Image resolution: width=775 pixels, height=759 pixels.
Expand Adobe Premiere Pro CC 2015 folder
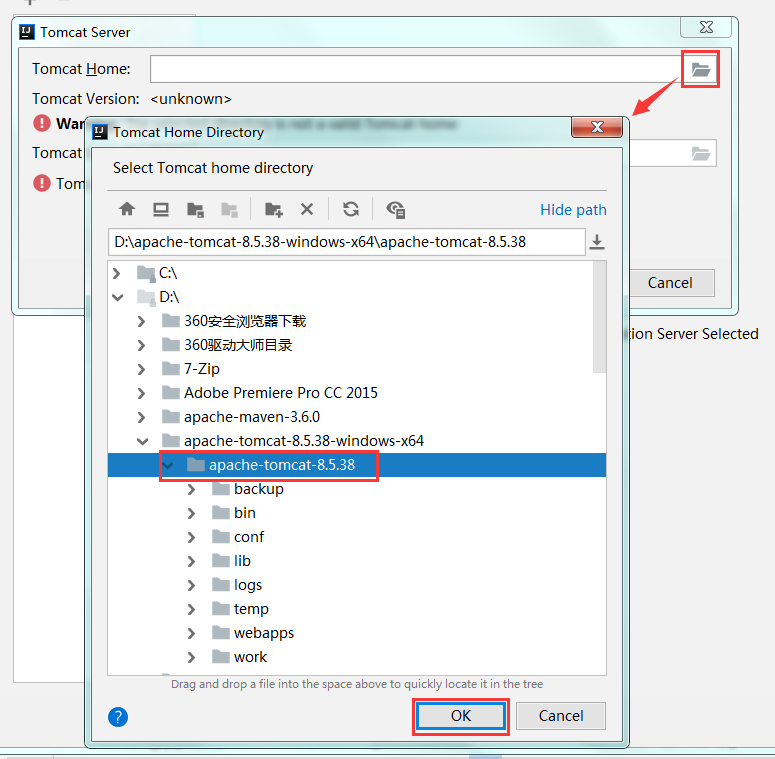coord(141,393)
